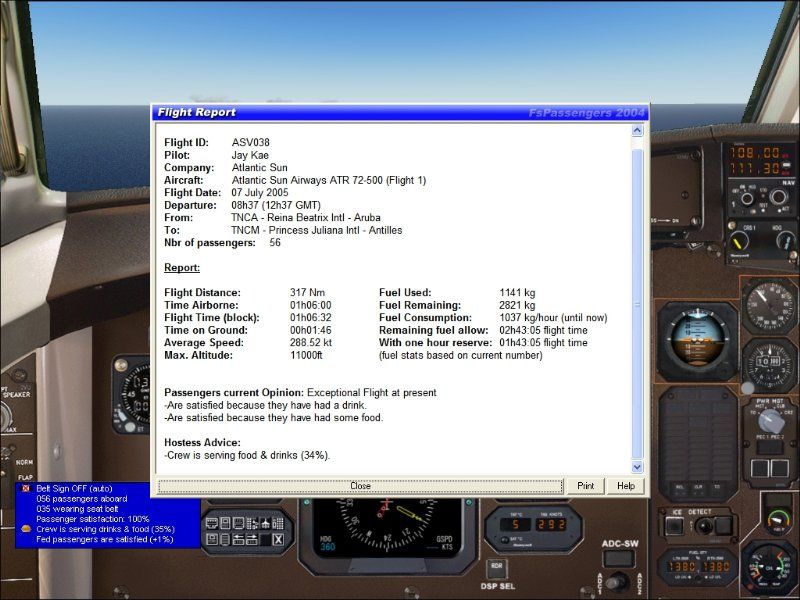Close the Flight Report dialog
This screenshot has height=600, width=800.
pyautogui.click(x=360, y=486)
